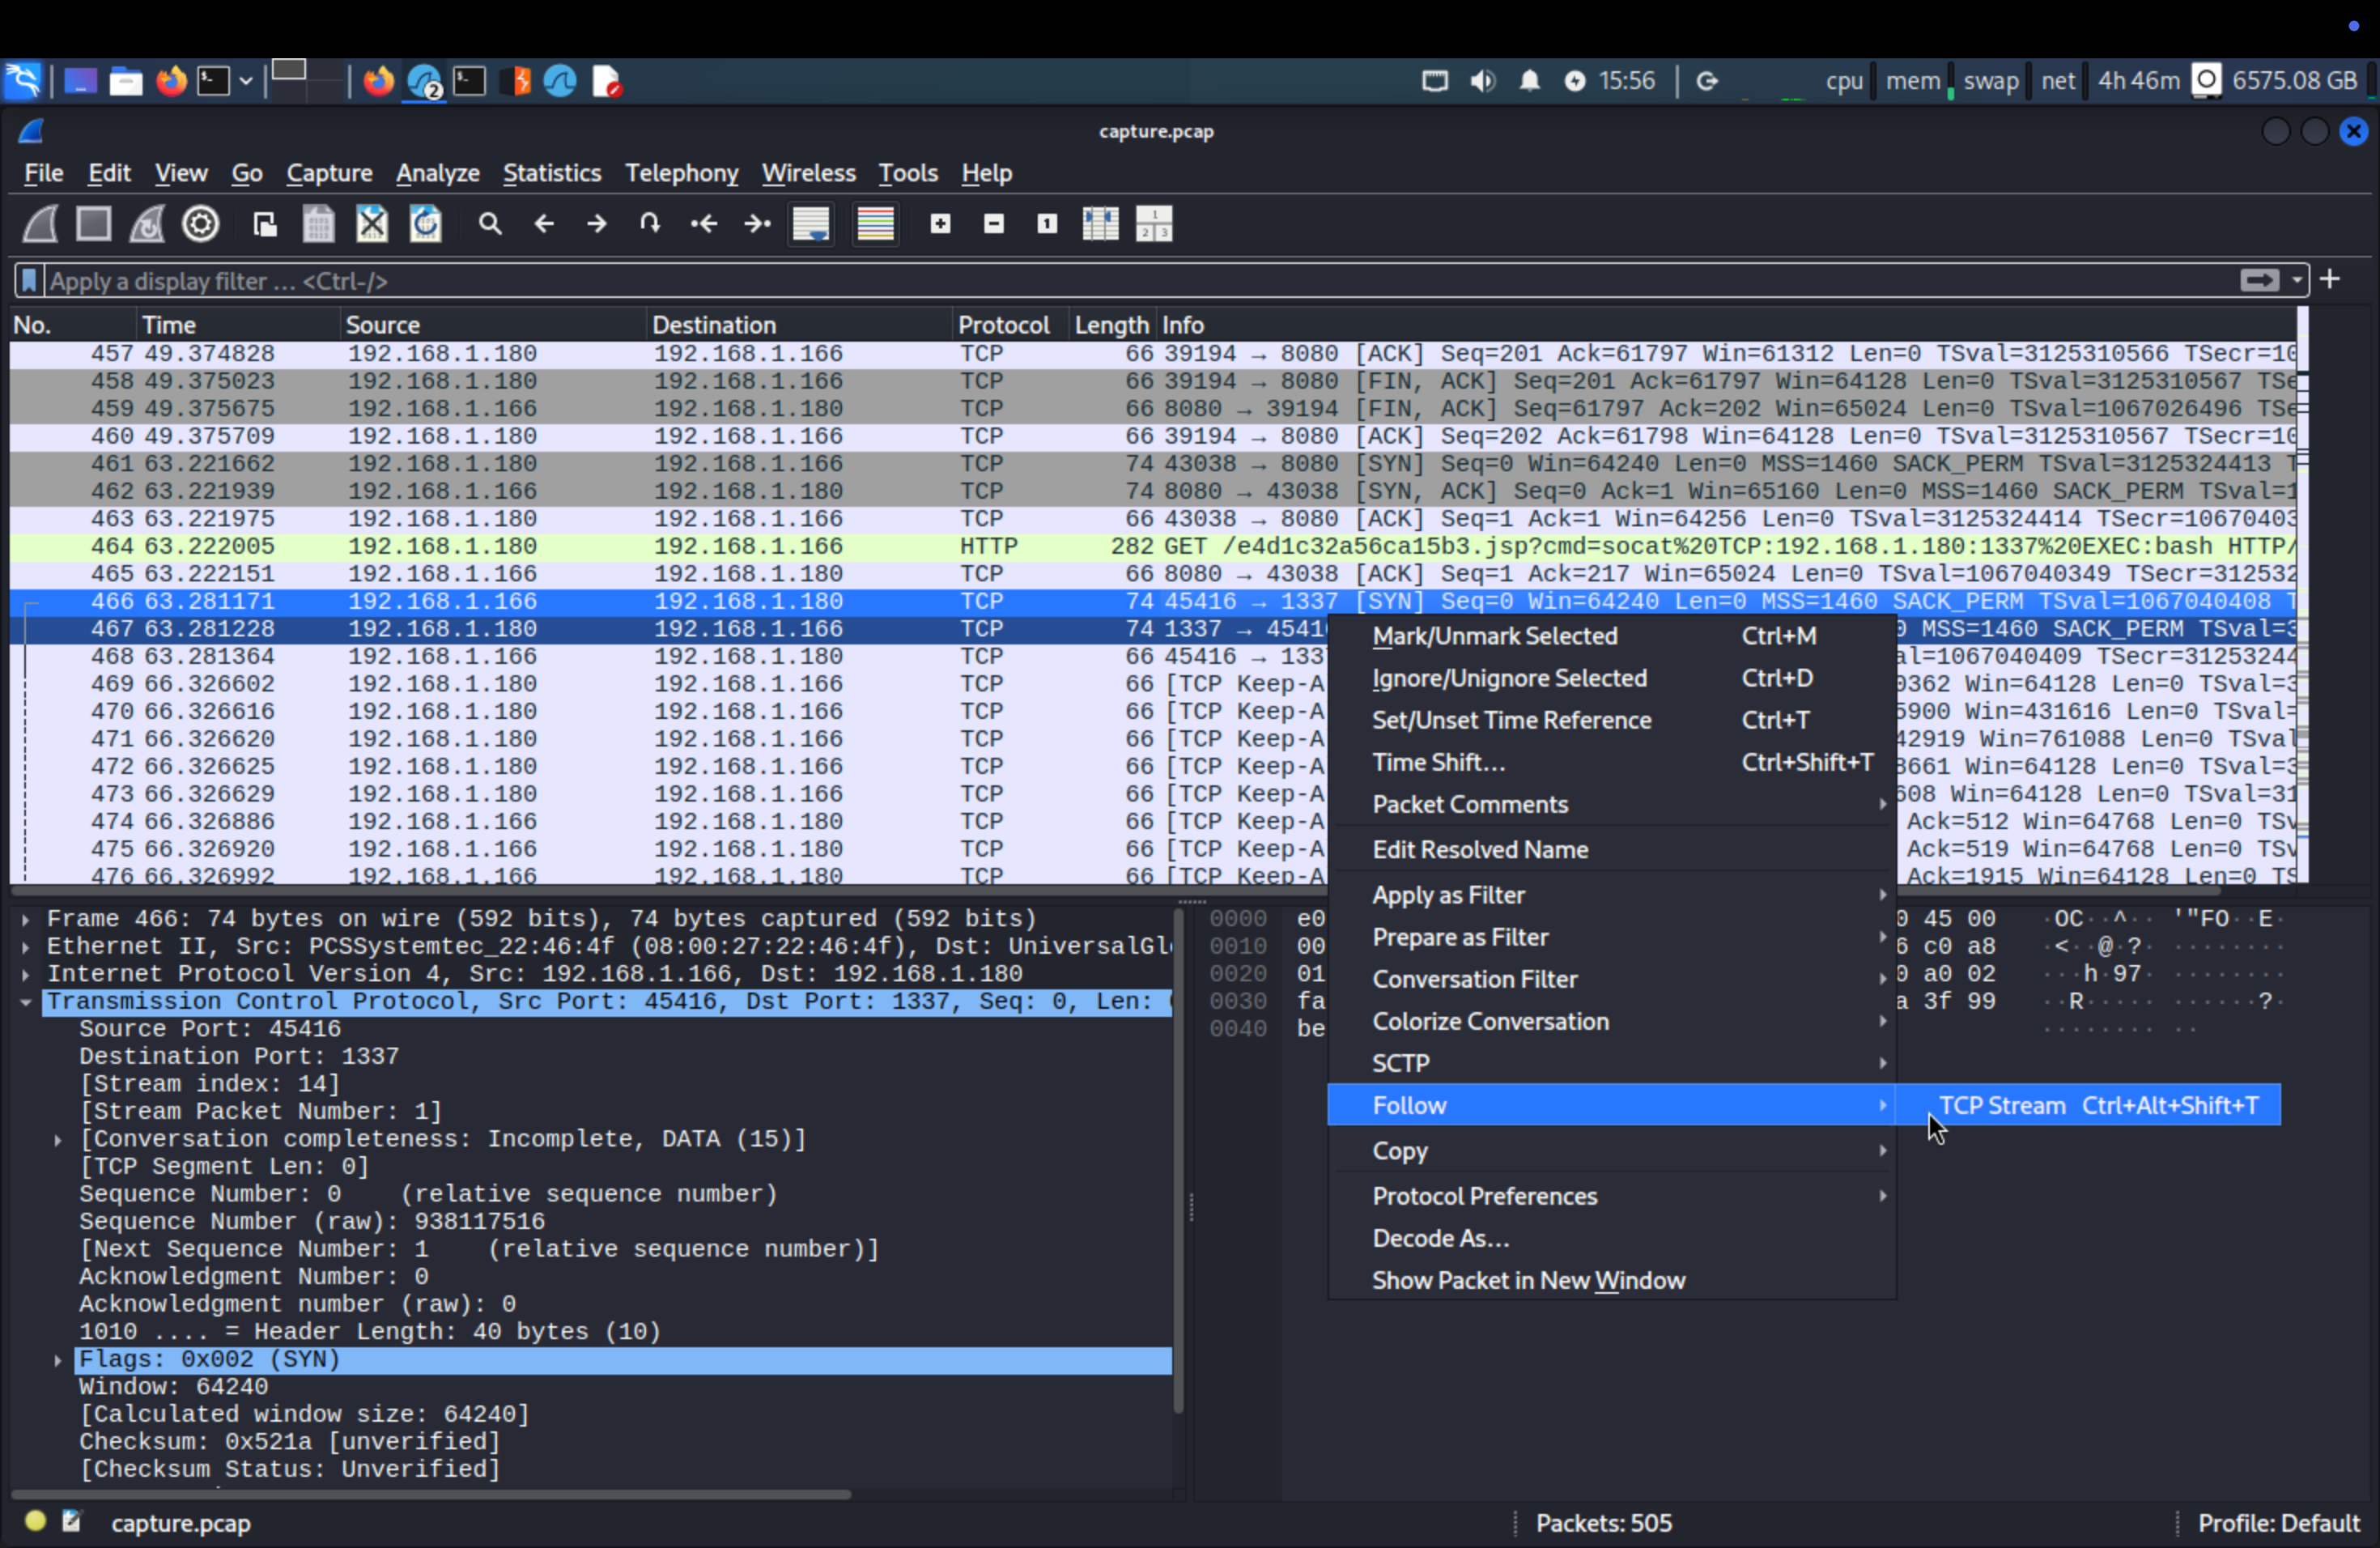The width and height of the screenshot is (2380, 1548).
Task: Toggle packet list coloring rules
Action: [875, 223]
